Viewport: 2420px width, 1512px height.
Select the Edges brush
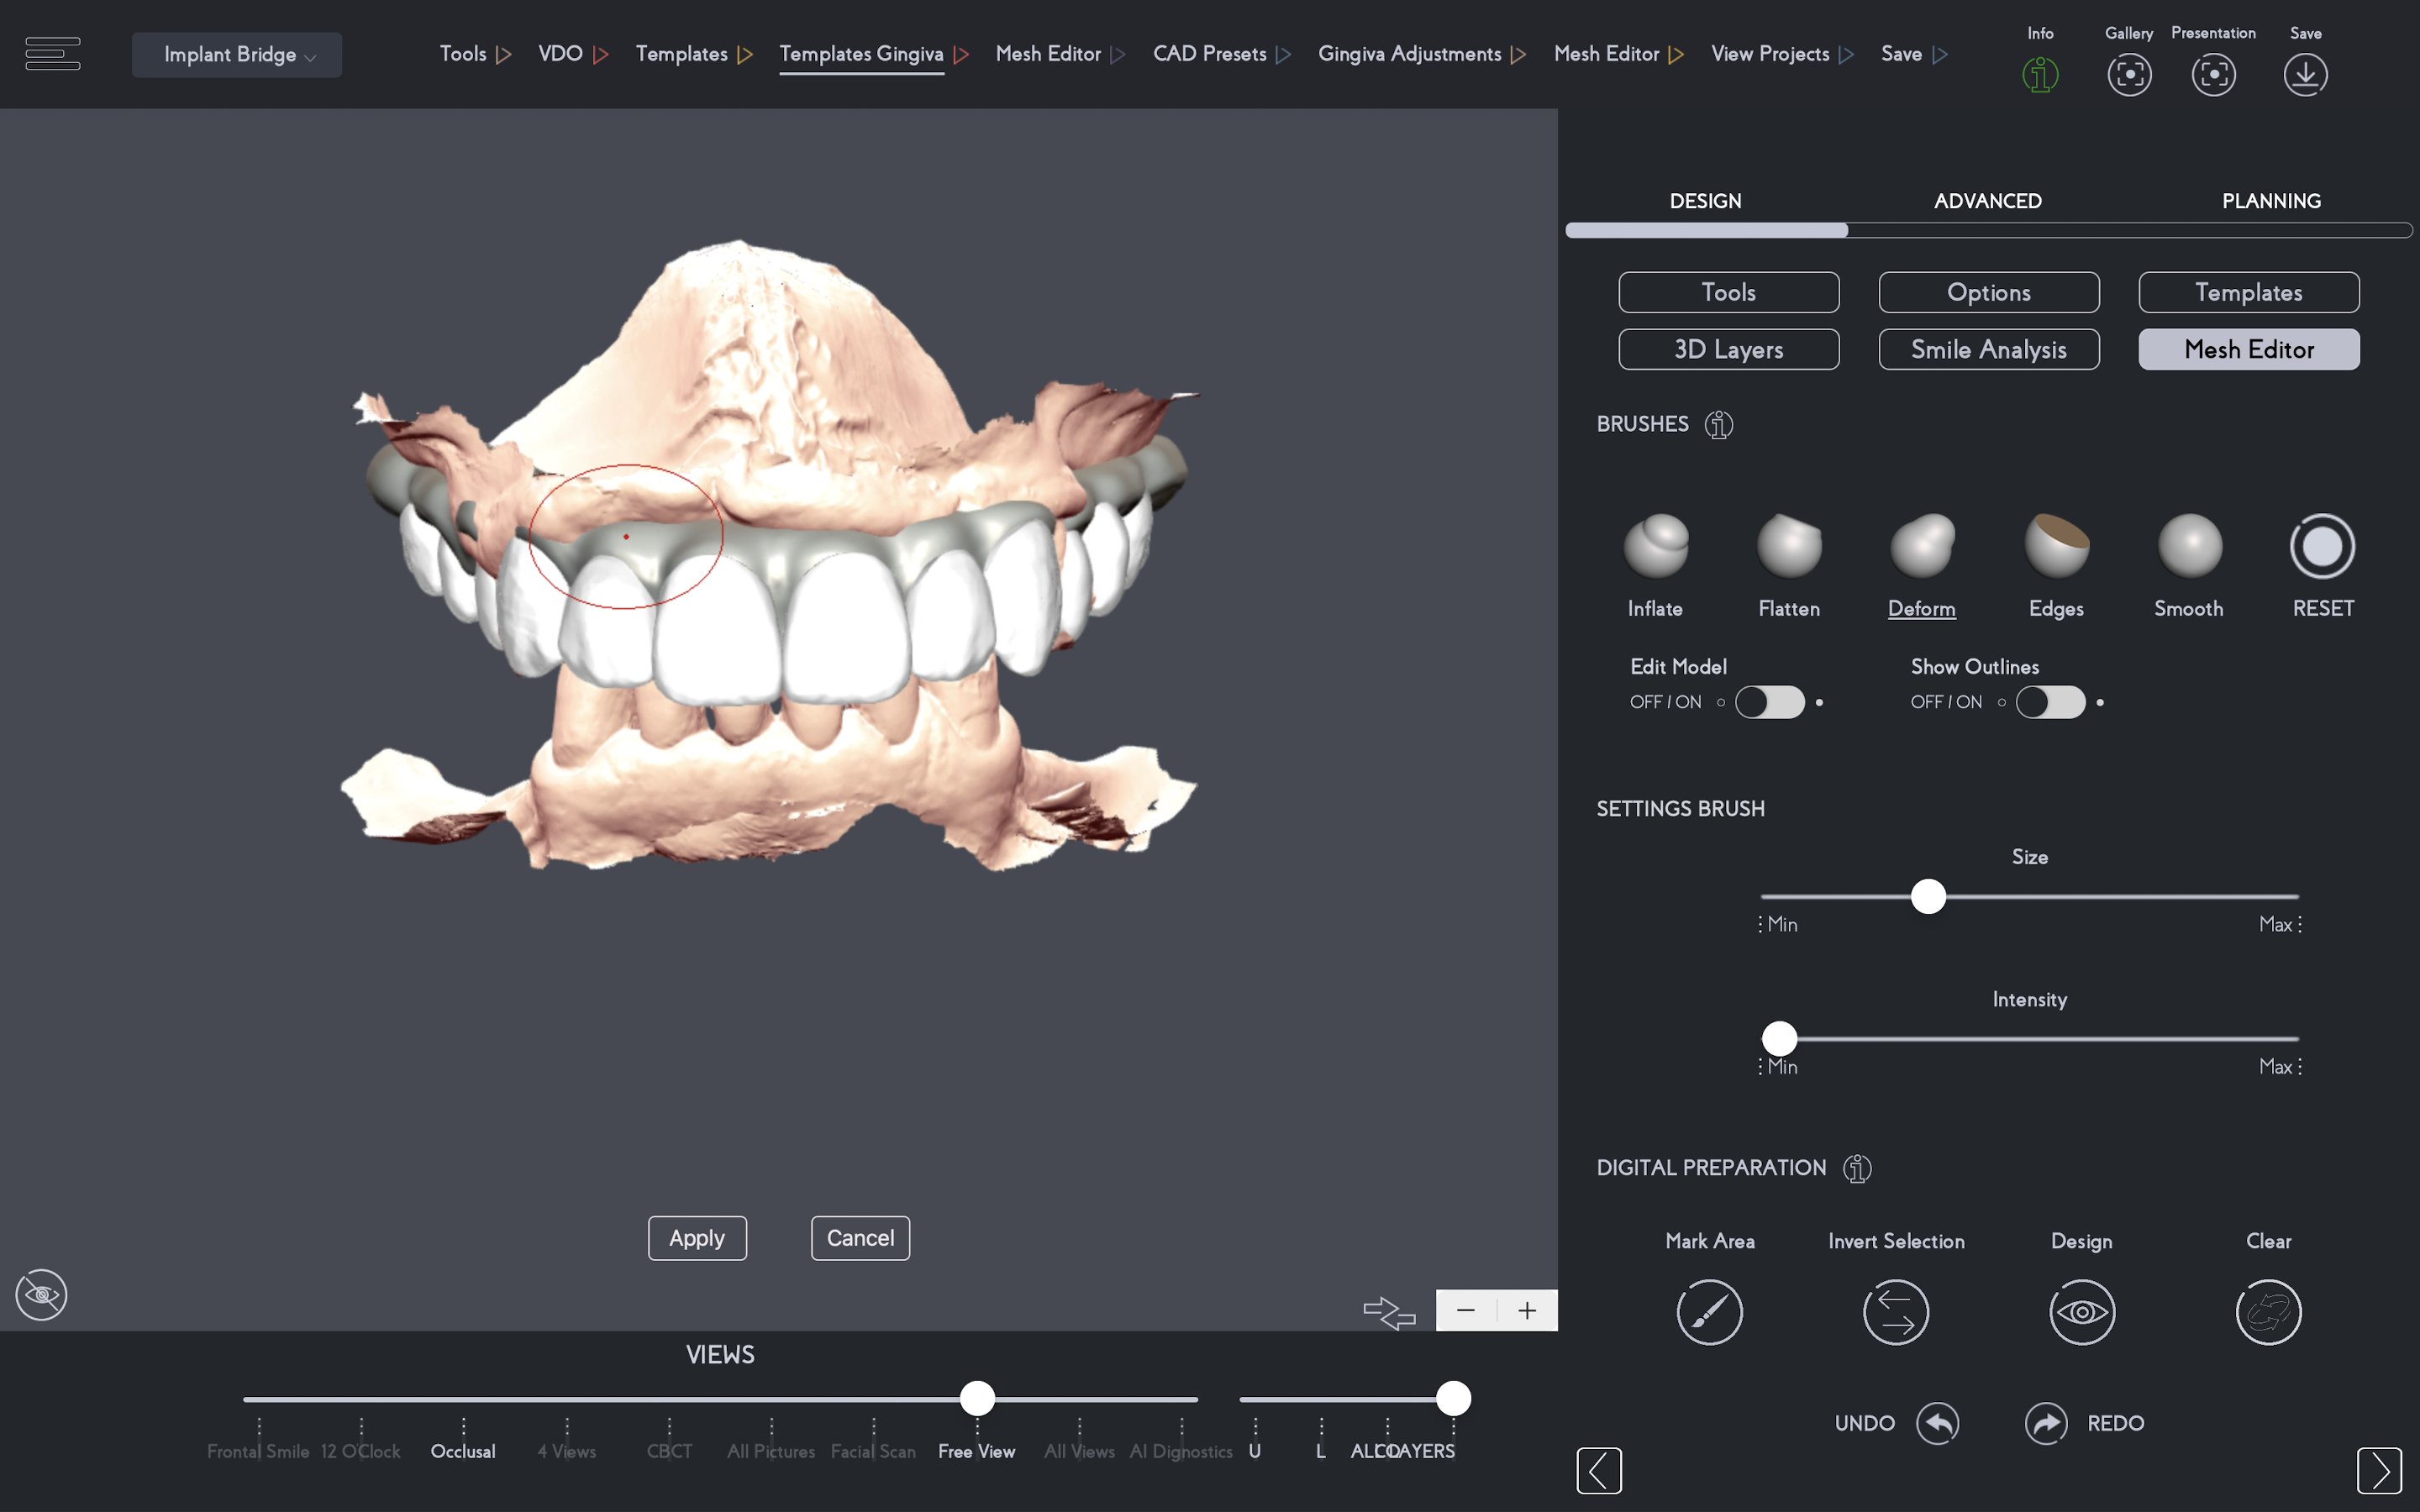2056,546
